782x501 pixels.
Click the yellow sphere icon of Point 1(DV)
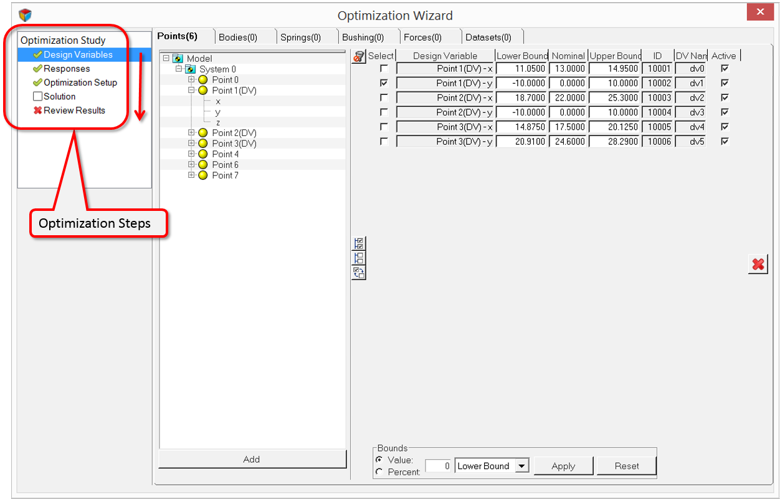tap(203, 90)
